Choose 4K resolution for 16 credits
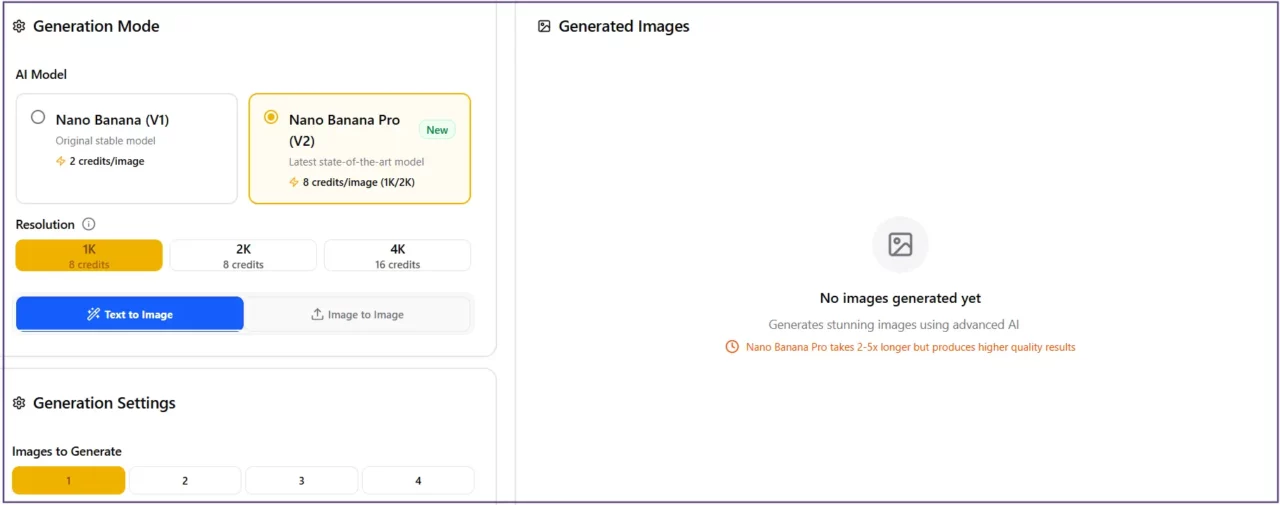Screen dimensions: 1280x505 397,255
